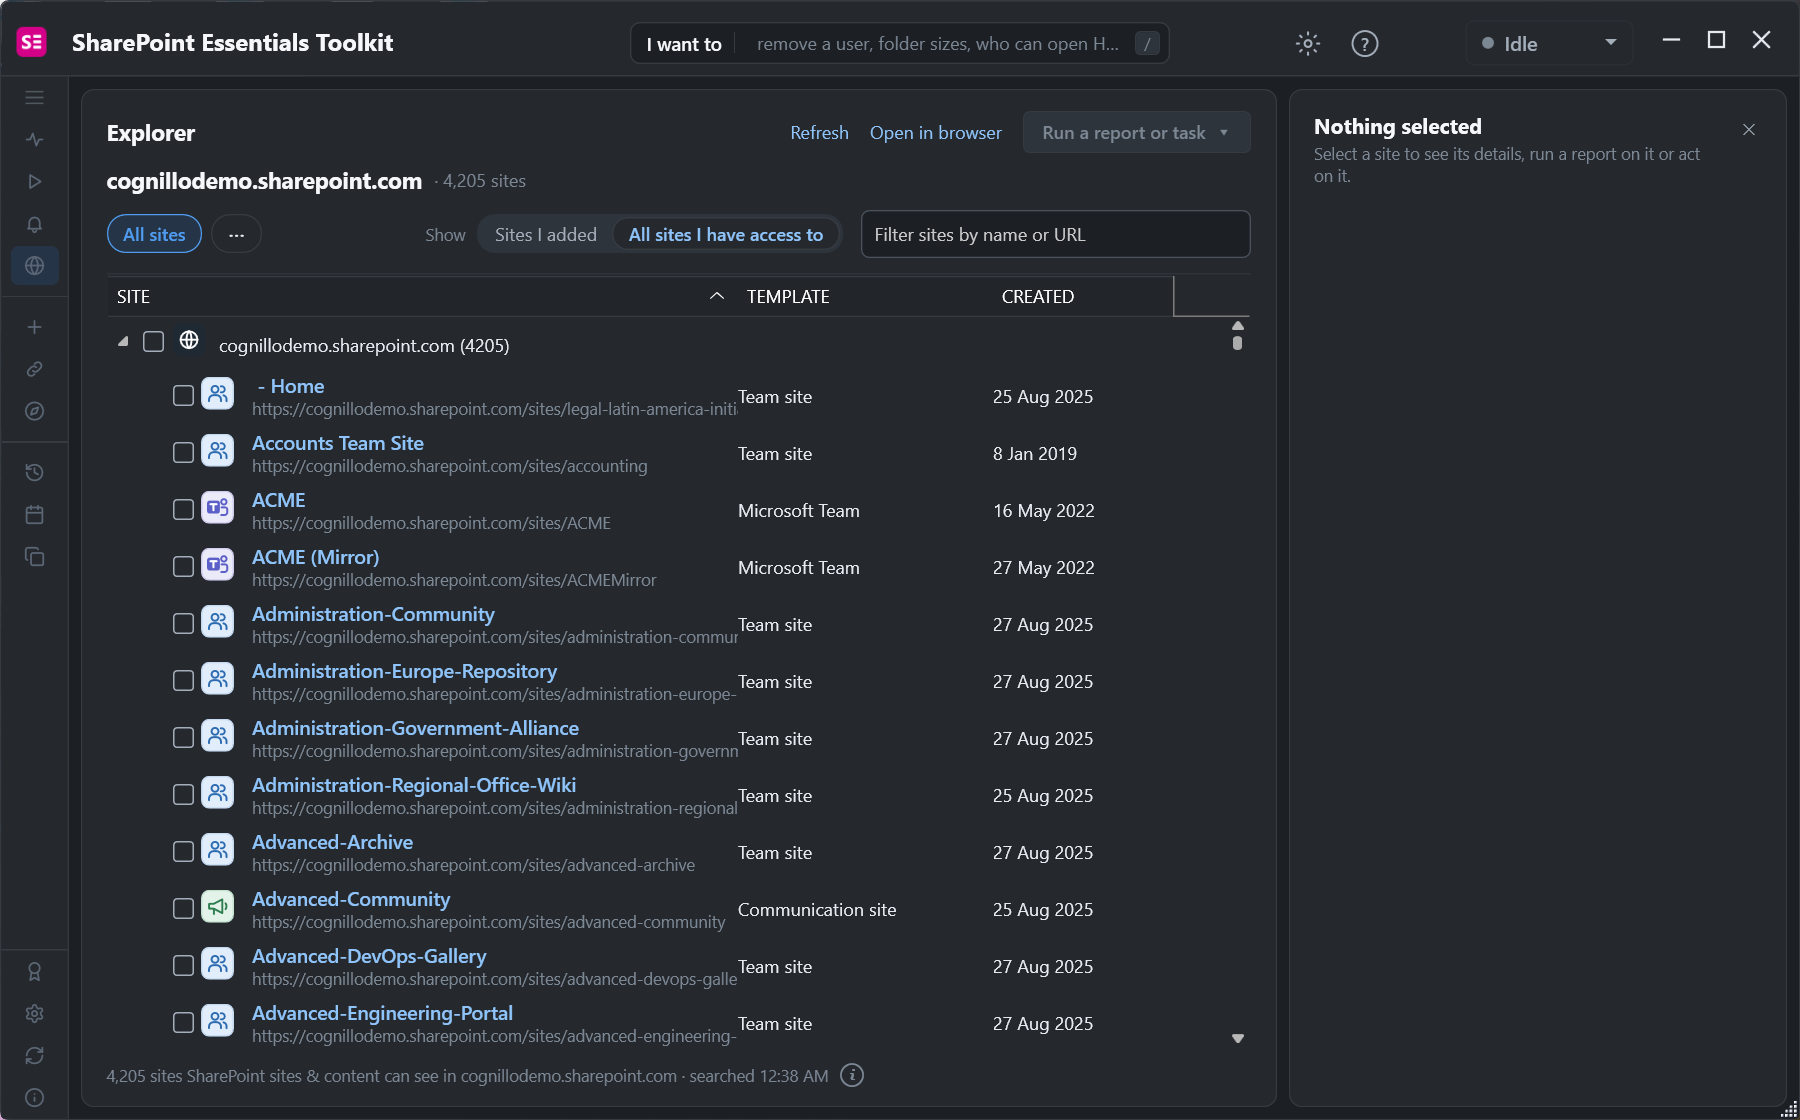1800x1120 pixels.
Task: Collapse the cognillodemo.sharepoint.com tree node
Action: [123, 342]
